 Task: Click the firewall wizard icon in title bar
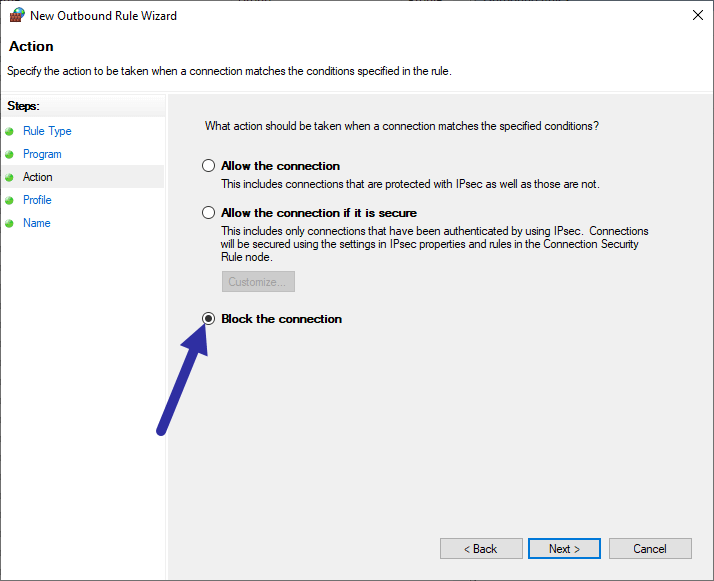tap(17, 15)
